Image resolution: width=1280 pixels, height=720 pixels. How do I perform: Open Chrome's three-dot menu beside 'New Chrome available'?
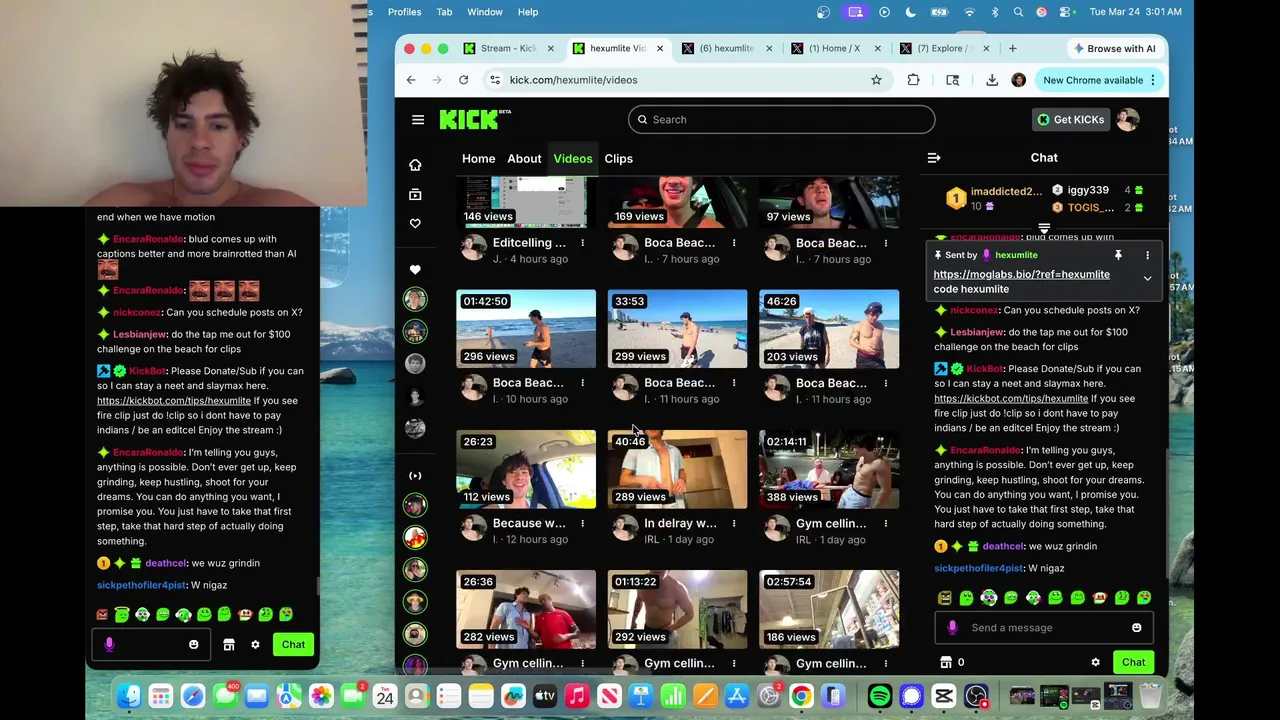tap(1153, 80)
